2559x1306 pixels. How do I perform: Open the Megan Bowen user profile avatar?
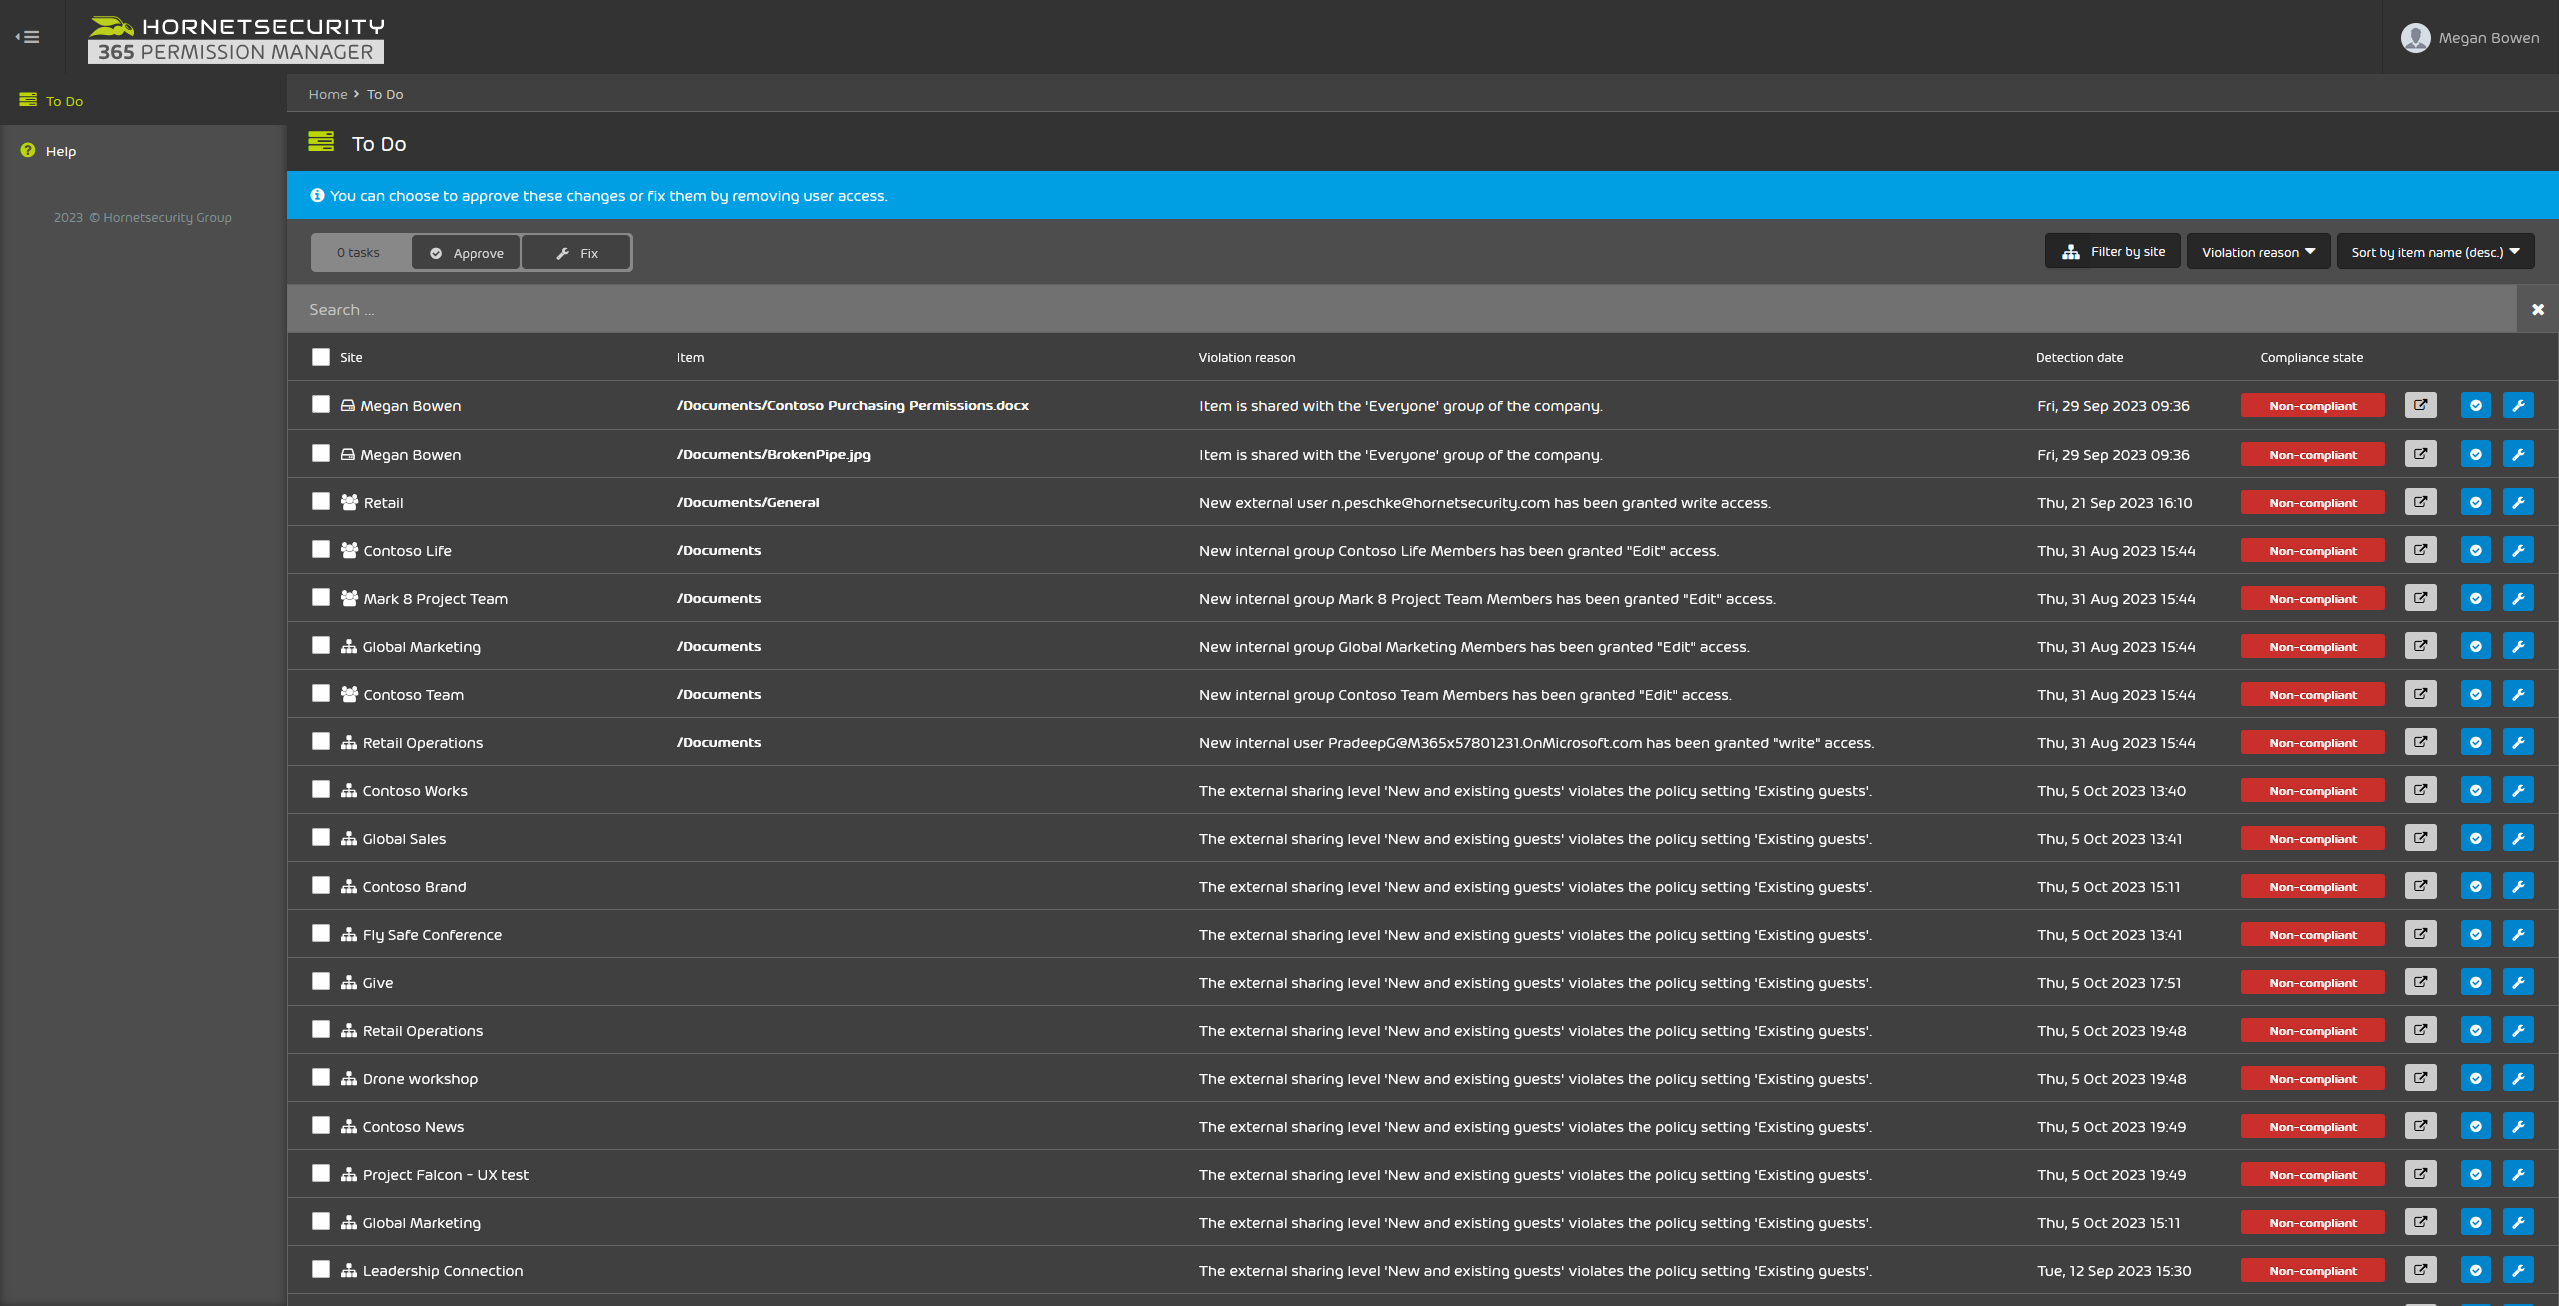pyautogui.click(x=2415, y=38)
